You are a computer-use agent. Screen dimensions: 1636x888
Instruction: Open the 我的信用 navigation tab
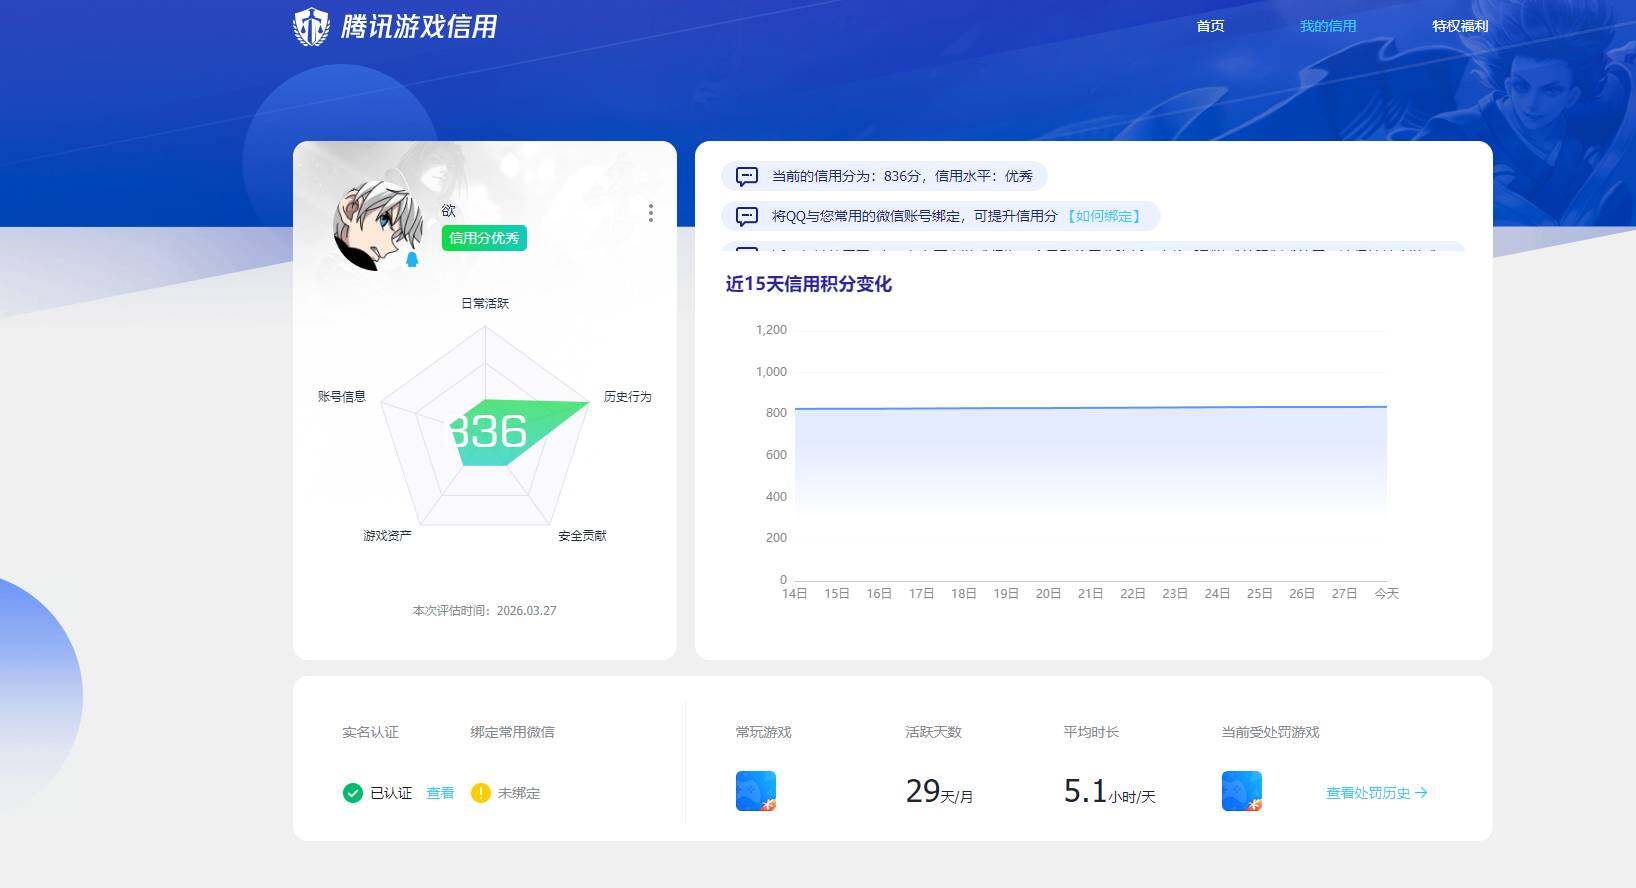pyautogui.click(x=1328, y=26)
